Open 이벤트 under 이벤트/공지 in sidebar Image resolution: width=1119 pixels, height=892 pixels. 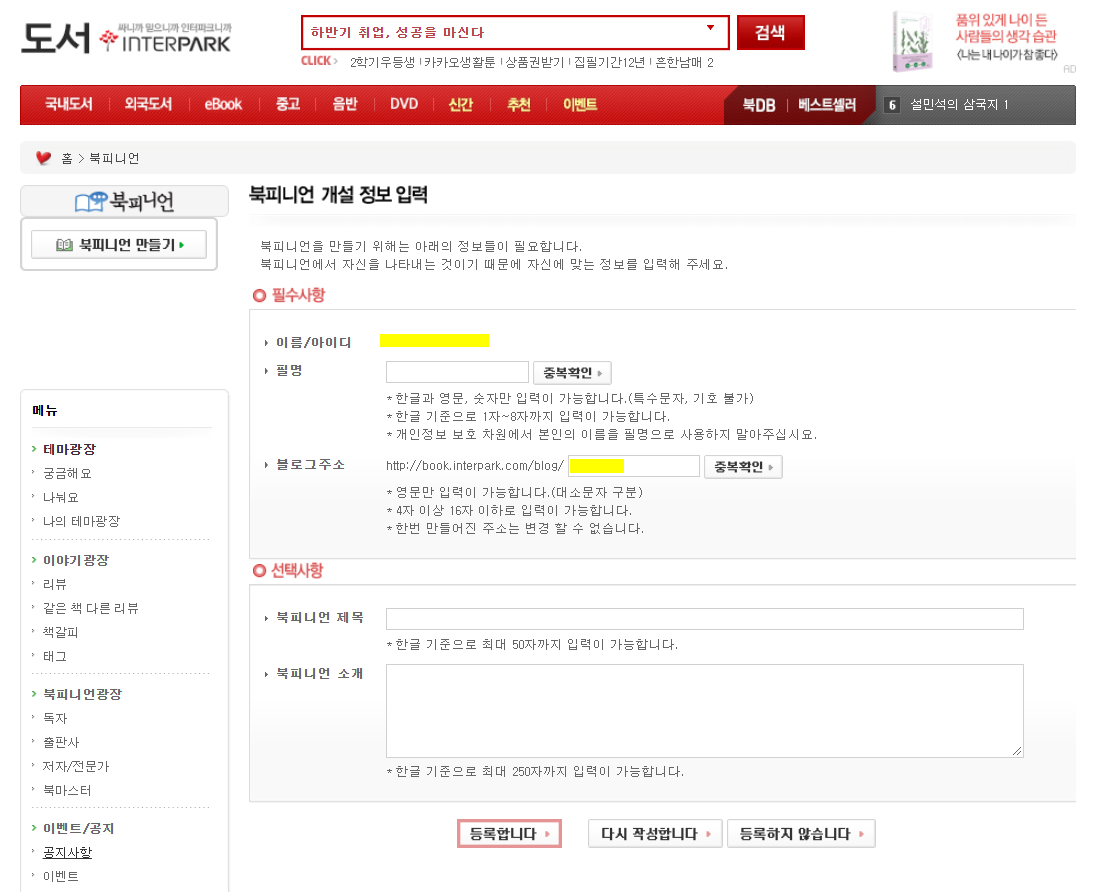click(61, 876)
